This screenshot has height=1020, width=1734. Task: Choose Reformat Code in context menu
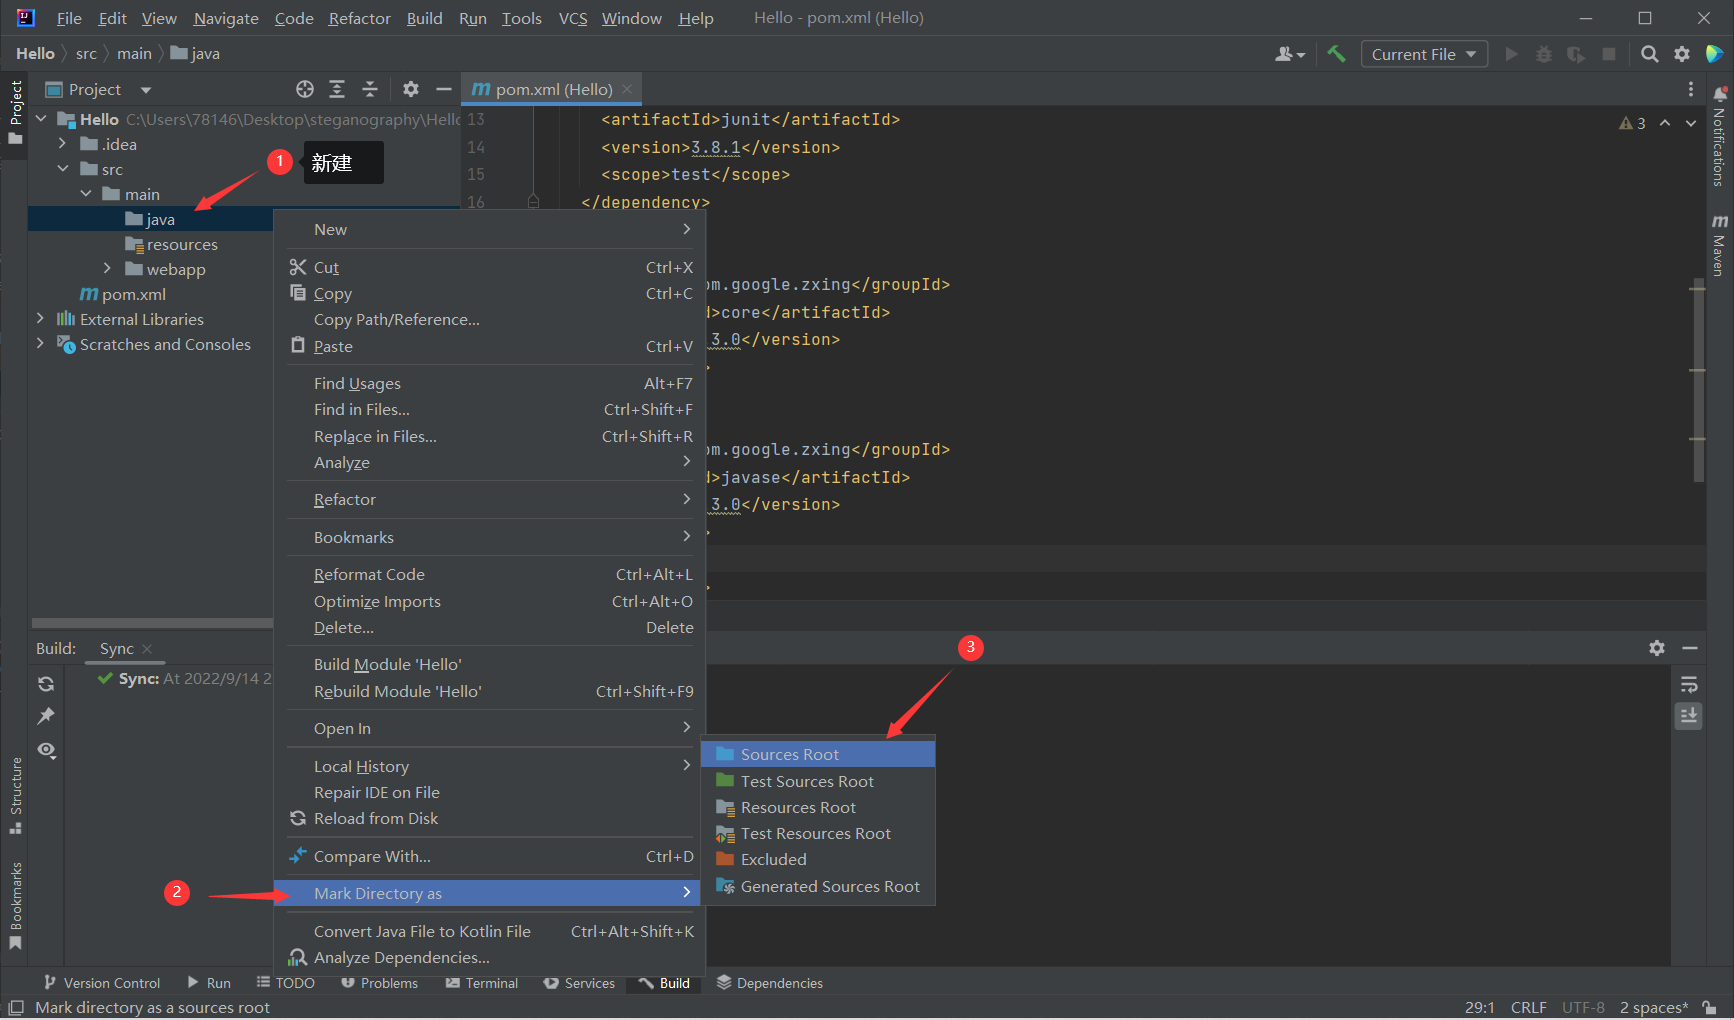[490, 574]
